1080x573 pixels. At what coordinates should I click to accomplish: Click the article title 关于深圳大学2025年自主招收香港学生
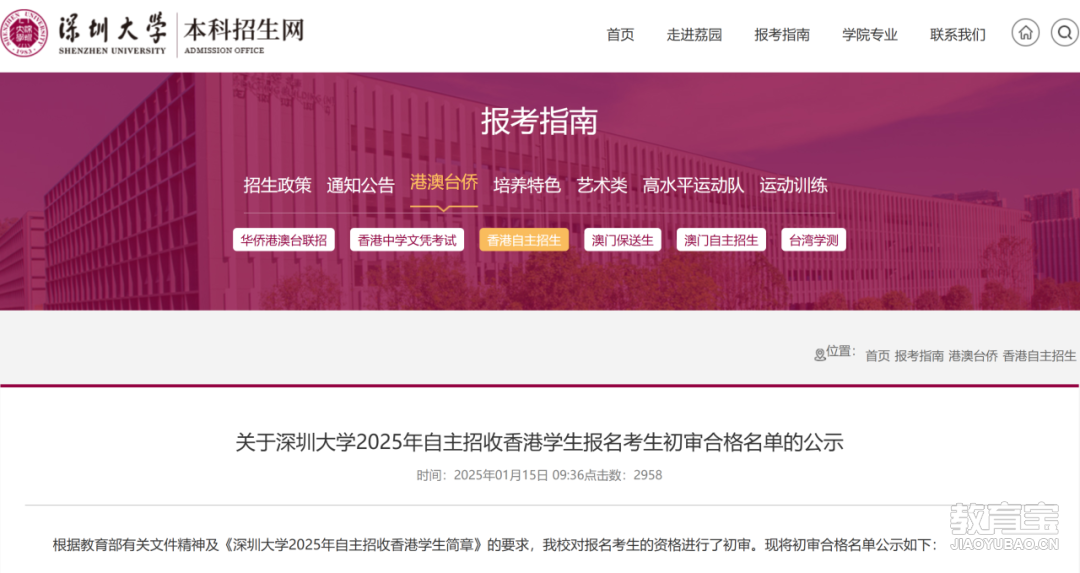click(x=539, y=441)
